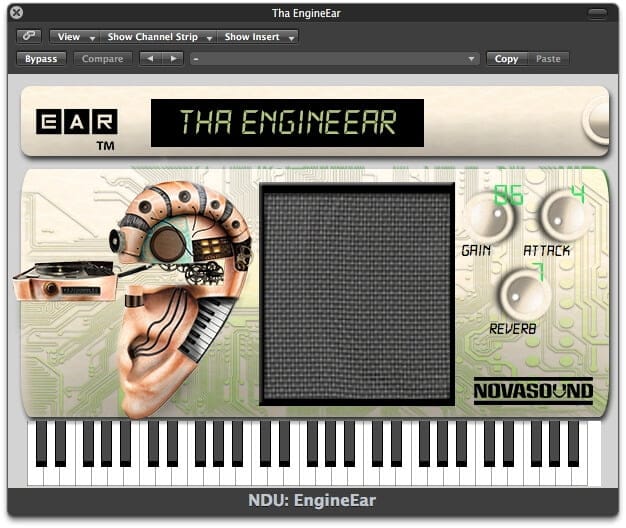Image resolution: width=626 pixels, height=528 pixels.
Task: Play the leftmost white key on the keyboard
Action: click(x=36, y=476)
